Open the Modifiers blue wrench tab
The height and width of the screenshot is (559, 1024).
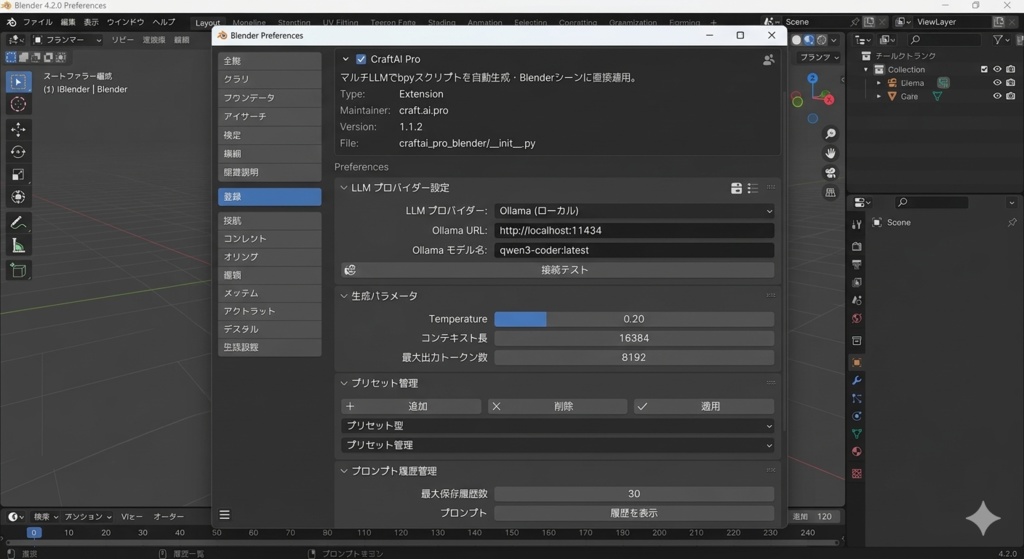pyautogui.click(x=857, y=381)
